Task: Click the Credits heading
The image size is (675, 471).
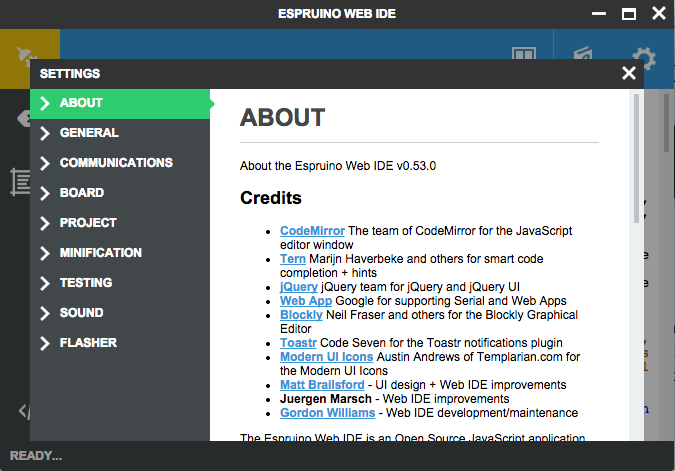Action: point(271,198)
